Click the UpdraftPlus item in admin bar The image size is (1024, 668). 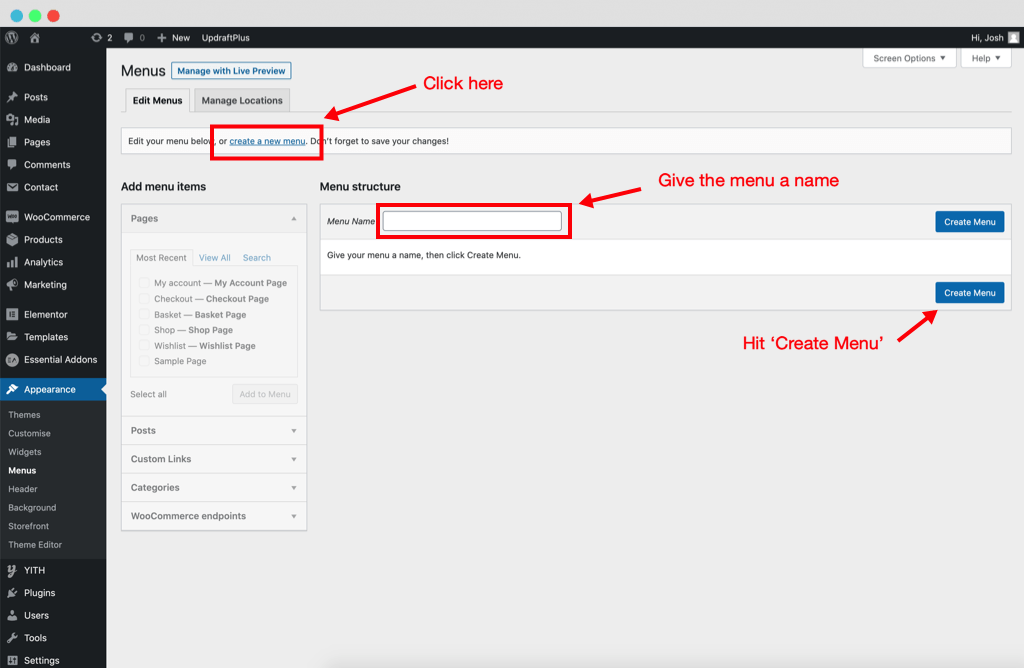pos(228,37)
